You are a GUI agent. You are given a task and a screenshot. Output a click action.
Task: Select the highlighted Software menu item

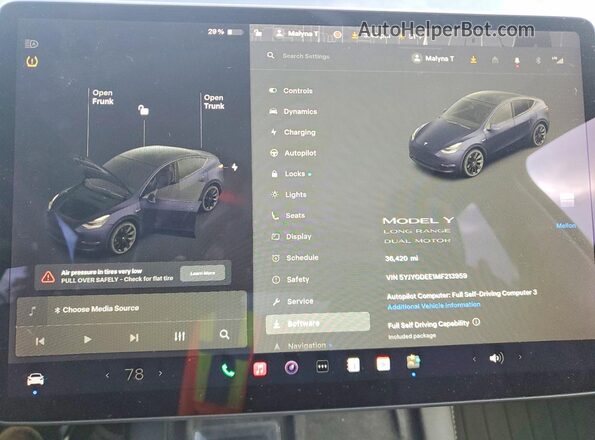[x=318, y=323]
